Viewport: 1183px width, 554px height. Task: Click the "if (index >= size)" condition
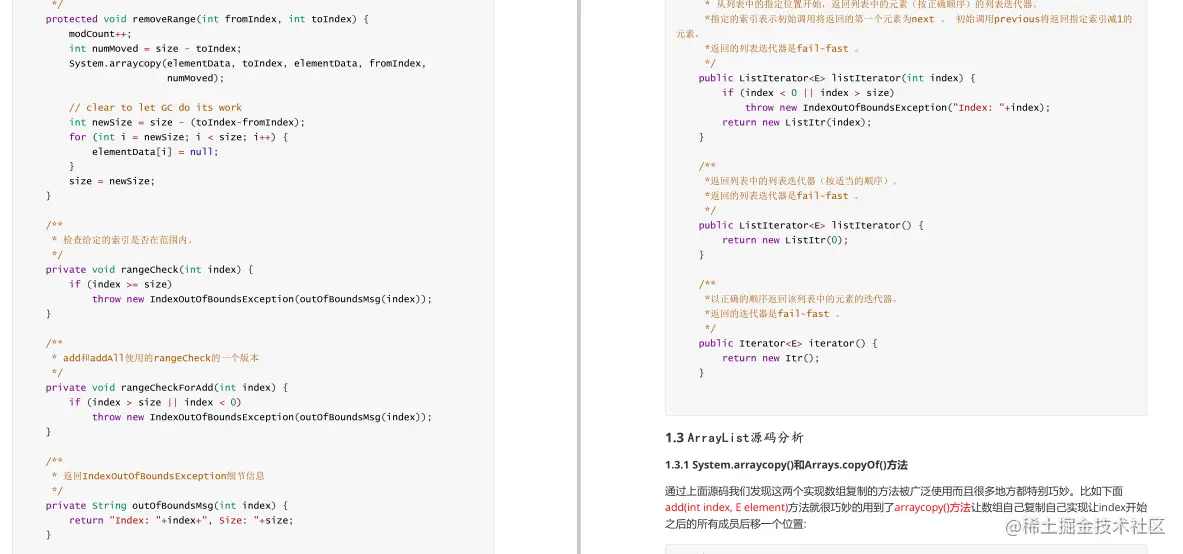tap(121, 285)
